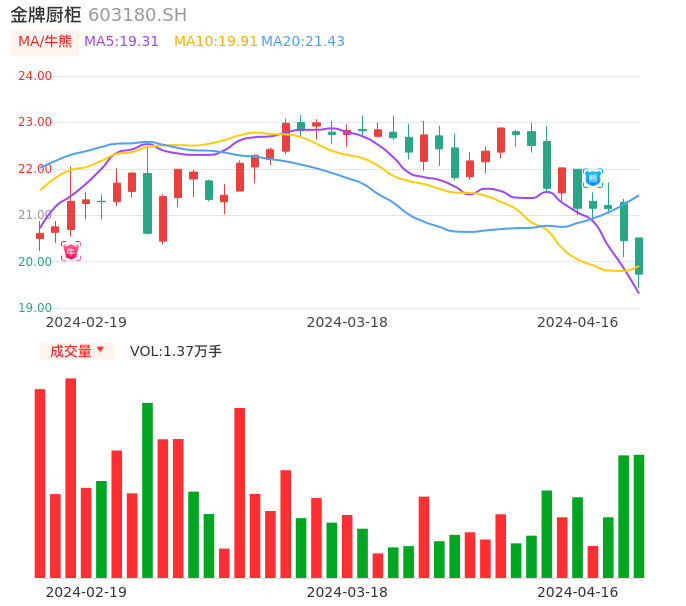Open the 成交量 indicator dropdown
This screenshot has width=686, height=606.
[x=77, y=351]
